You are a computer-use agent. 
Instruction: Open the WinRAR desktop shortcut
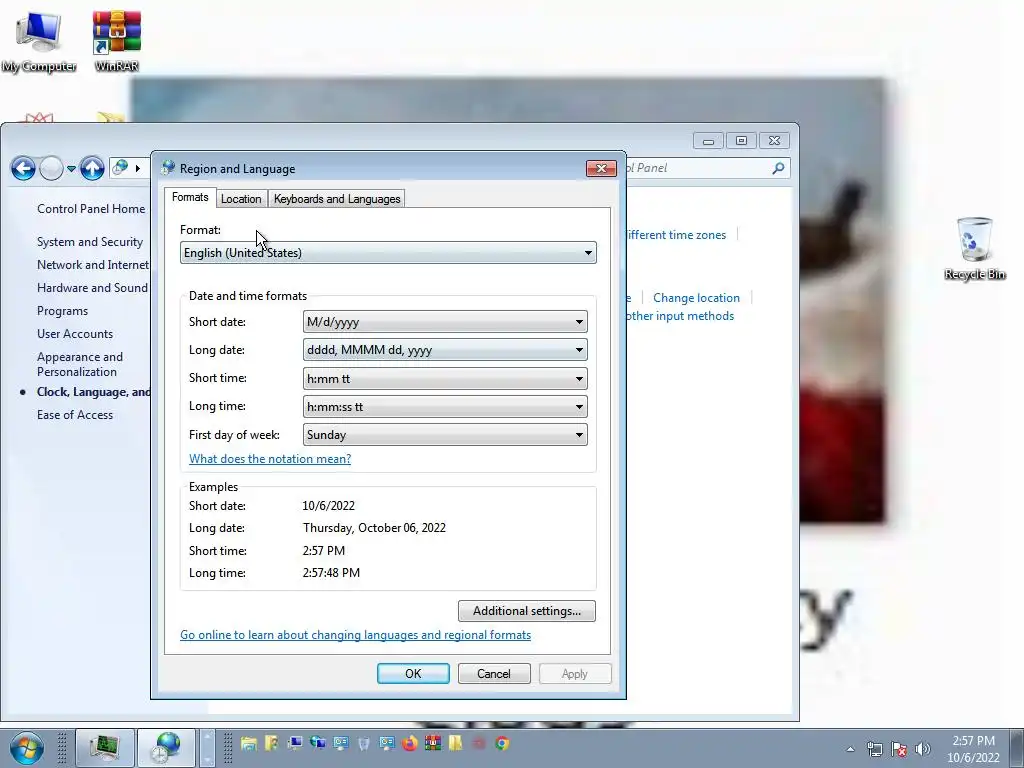tap(116, 42)
